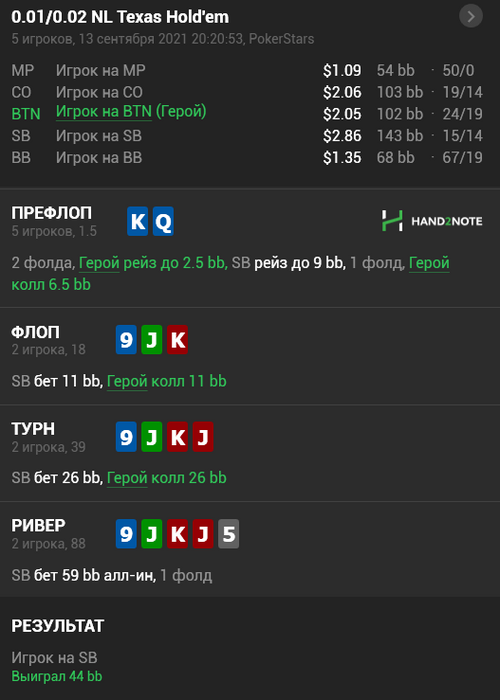
Task: Click the blue 9 card on the flop
Action: 126,340
